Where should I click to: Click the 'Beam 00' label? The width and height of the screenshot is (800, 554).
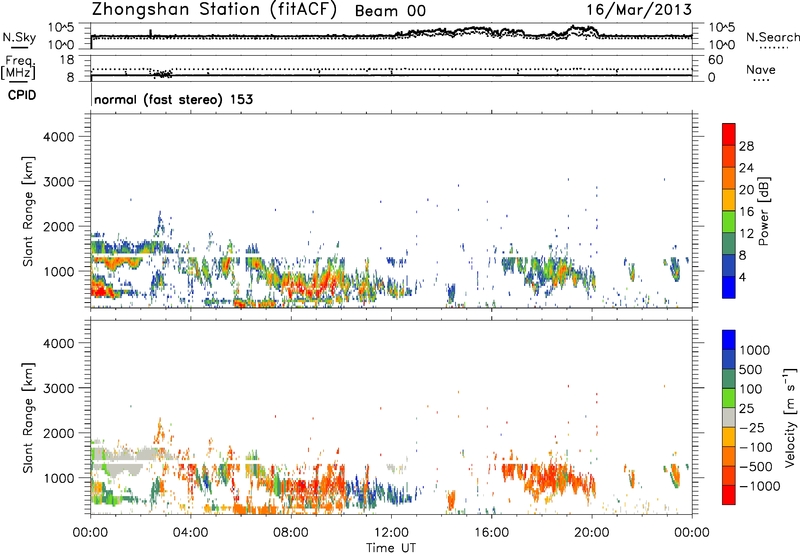[390, 11]
